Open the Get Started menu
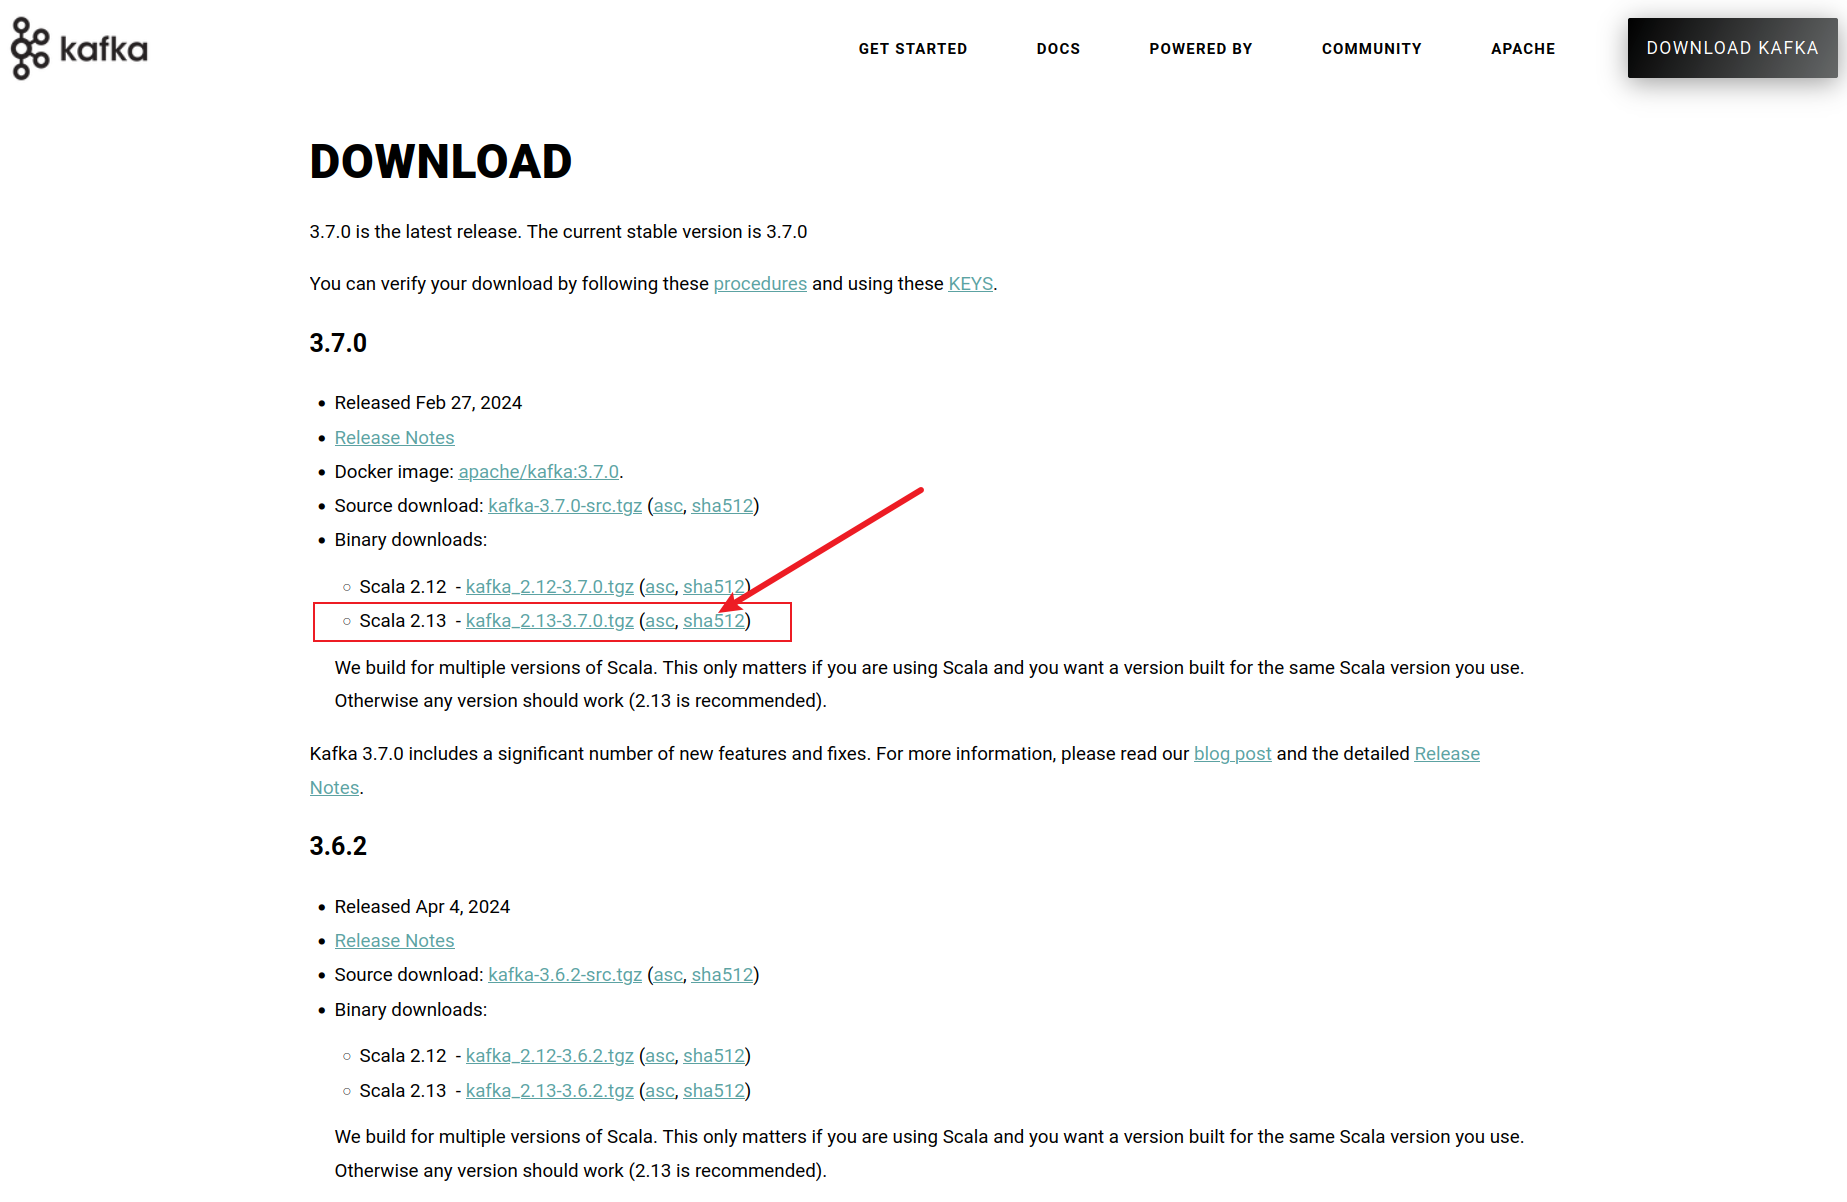1847x1202 pixels. [x=912, y=49]
